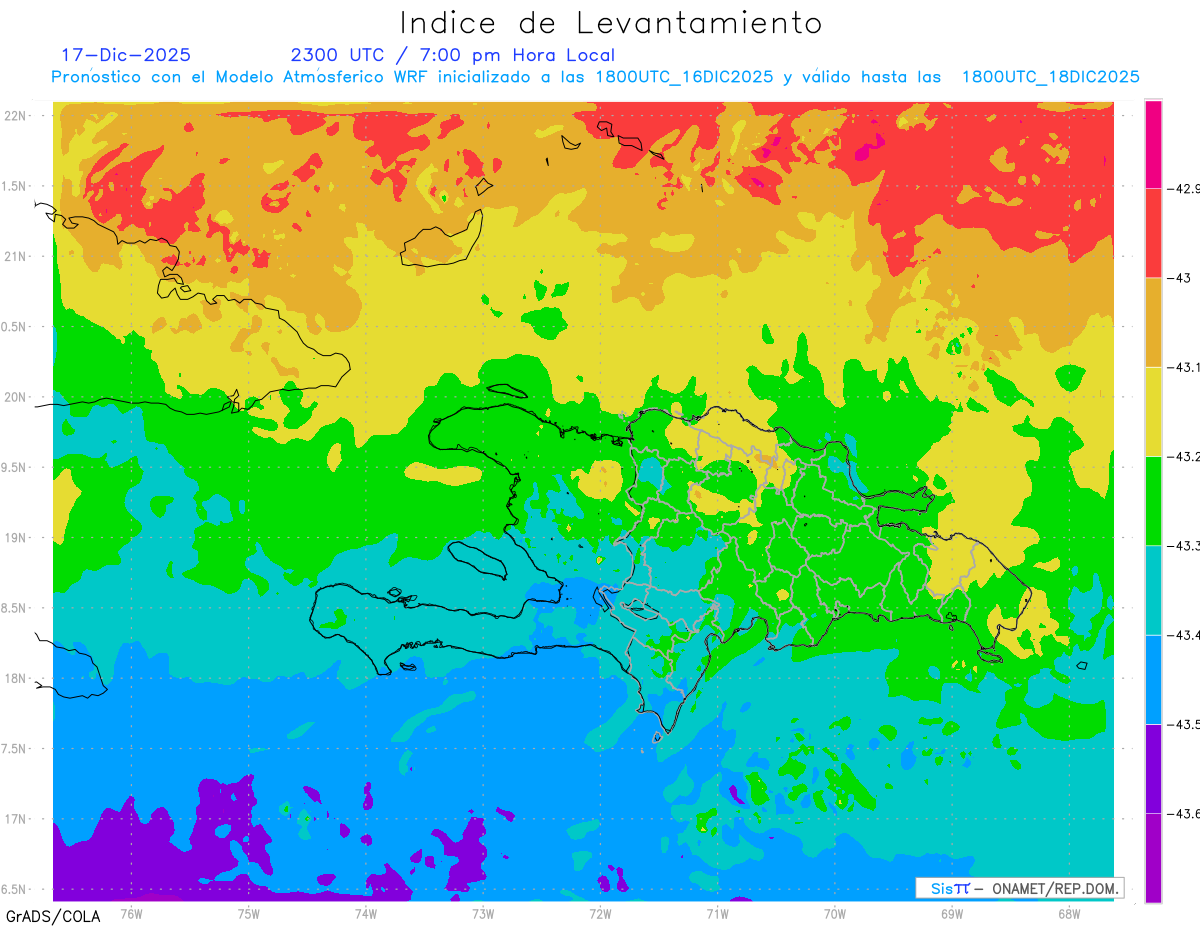Screen dimensions: 1200x927
Task: Click legend value '-43.5'
Action: click(1185, 724)
